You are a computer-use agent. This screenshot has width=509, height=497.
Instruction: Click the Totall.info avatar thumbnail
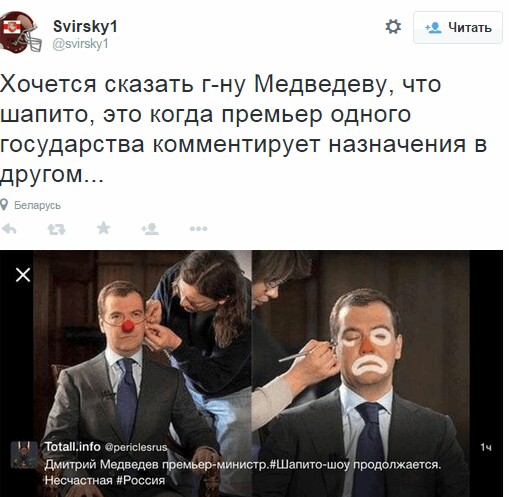[24, 455]
